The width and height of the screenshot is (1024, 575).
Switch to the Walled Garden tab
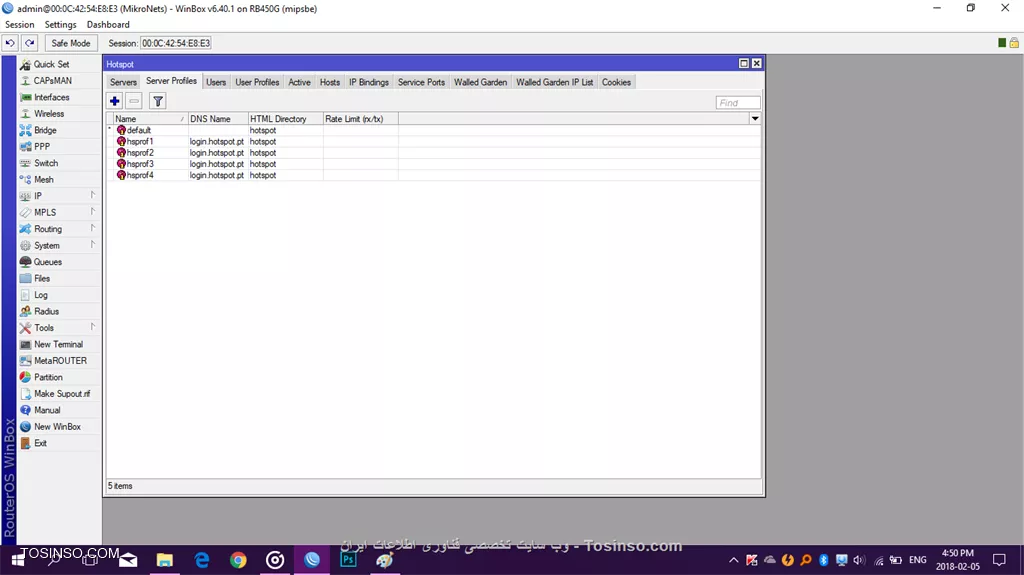[481, 82]
